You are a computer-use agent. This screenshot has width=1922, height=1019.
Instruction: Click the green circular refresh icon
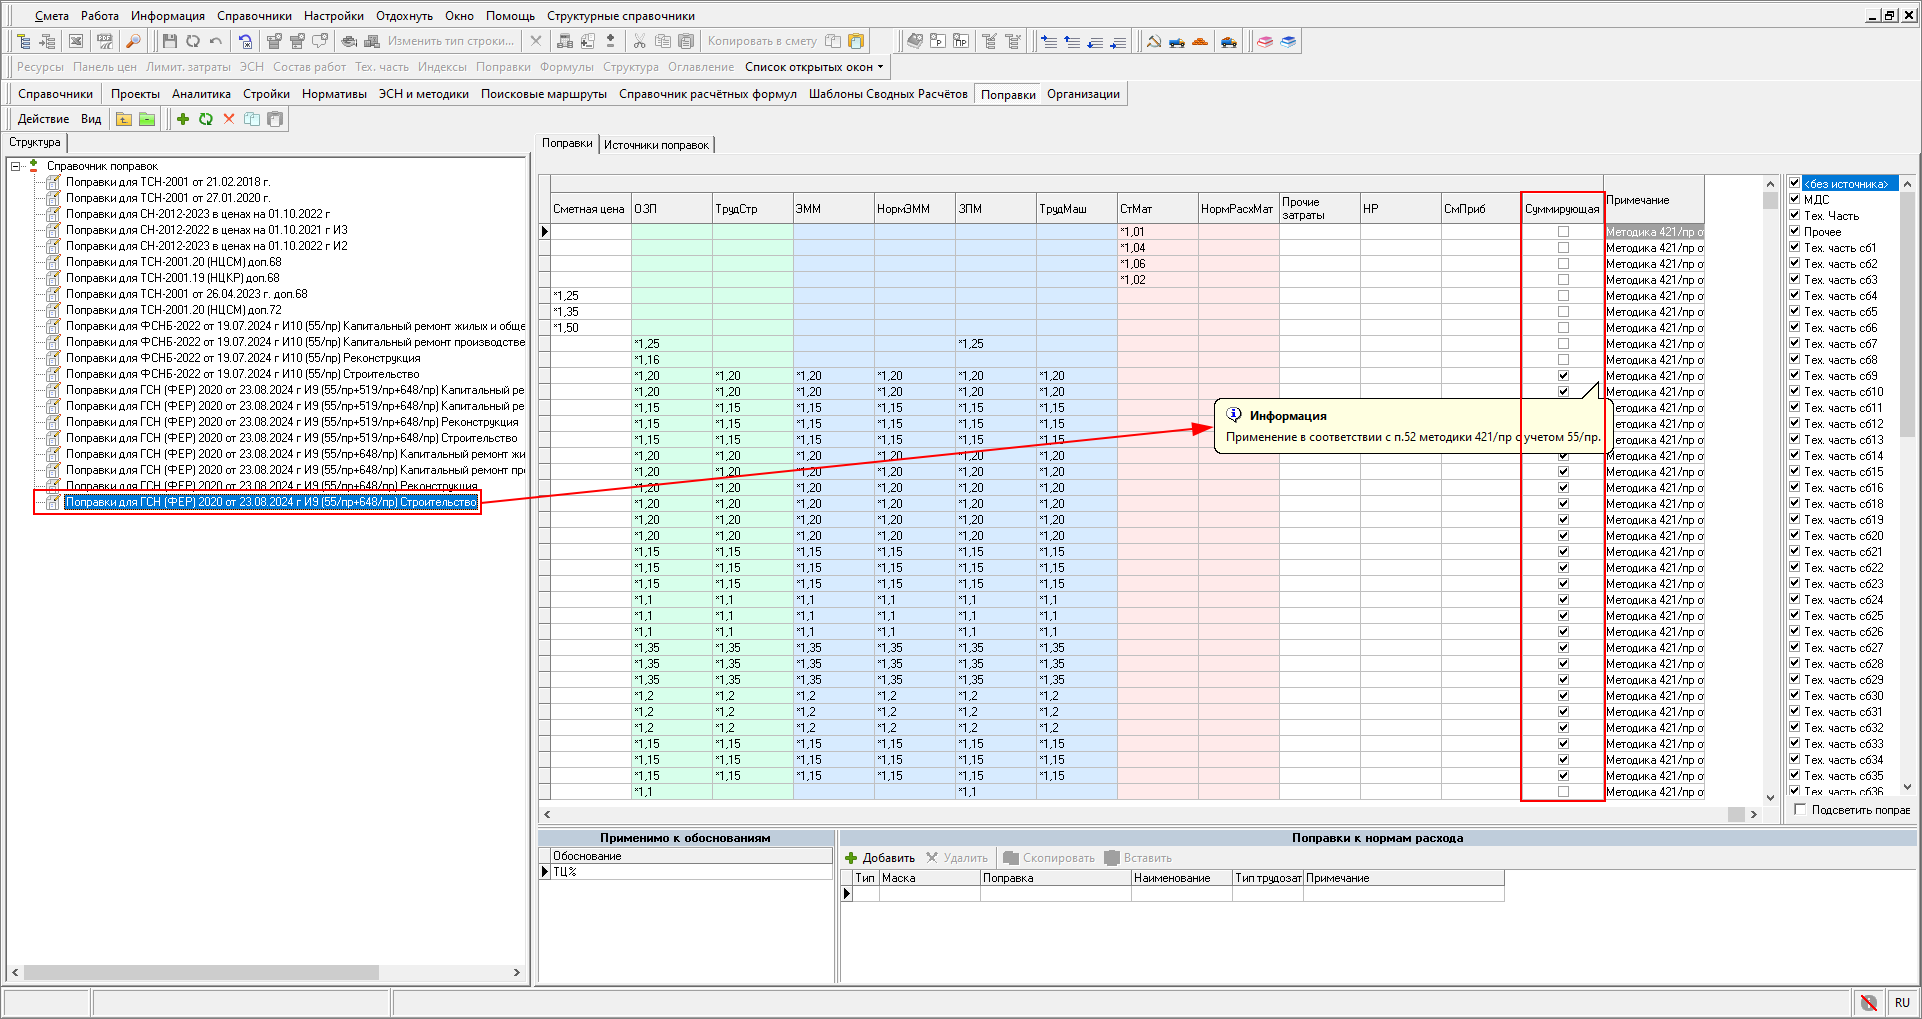(206, 119)
